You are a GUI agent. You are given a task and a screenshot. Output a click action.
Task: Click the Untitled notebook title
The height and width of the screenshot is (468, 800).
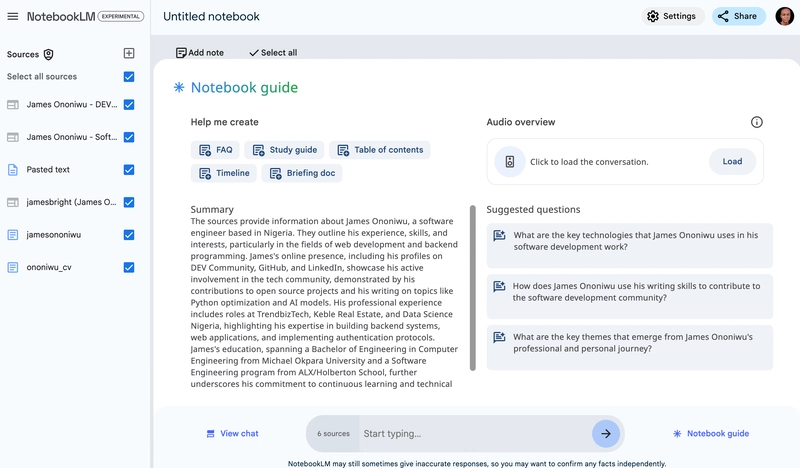pos(211,16)
